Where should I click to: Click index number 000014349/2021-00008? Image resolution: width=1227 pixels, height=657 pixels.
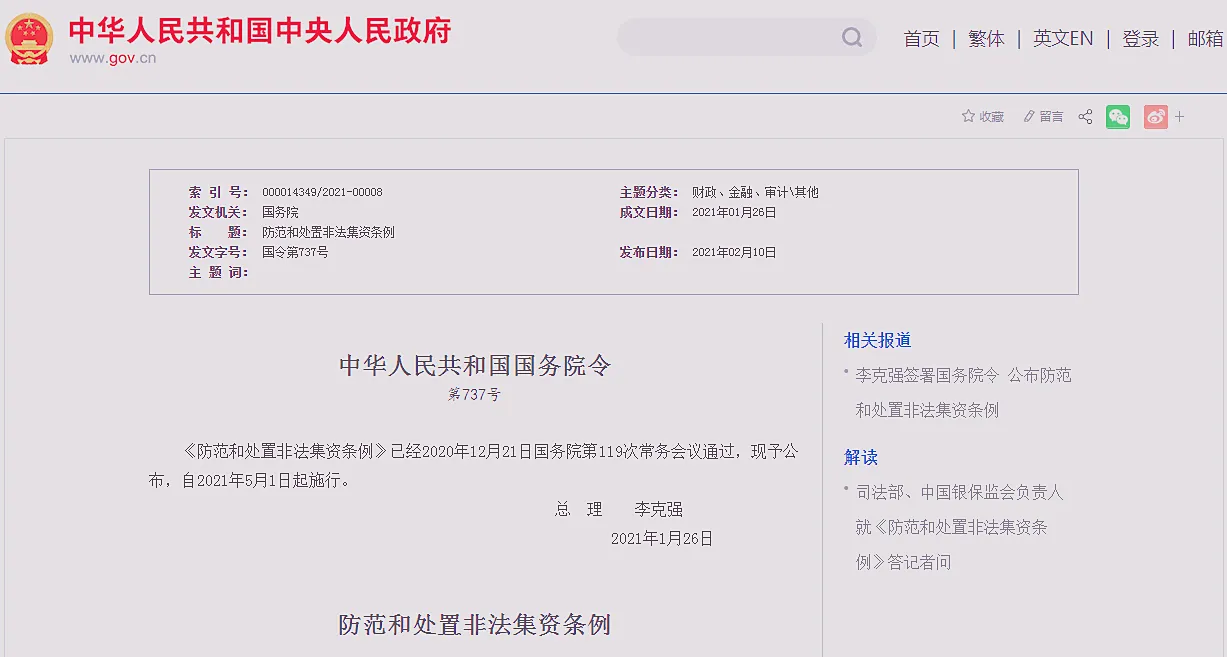coord(322,192)
